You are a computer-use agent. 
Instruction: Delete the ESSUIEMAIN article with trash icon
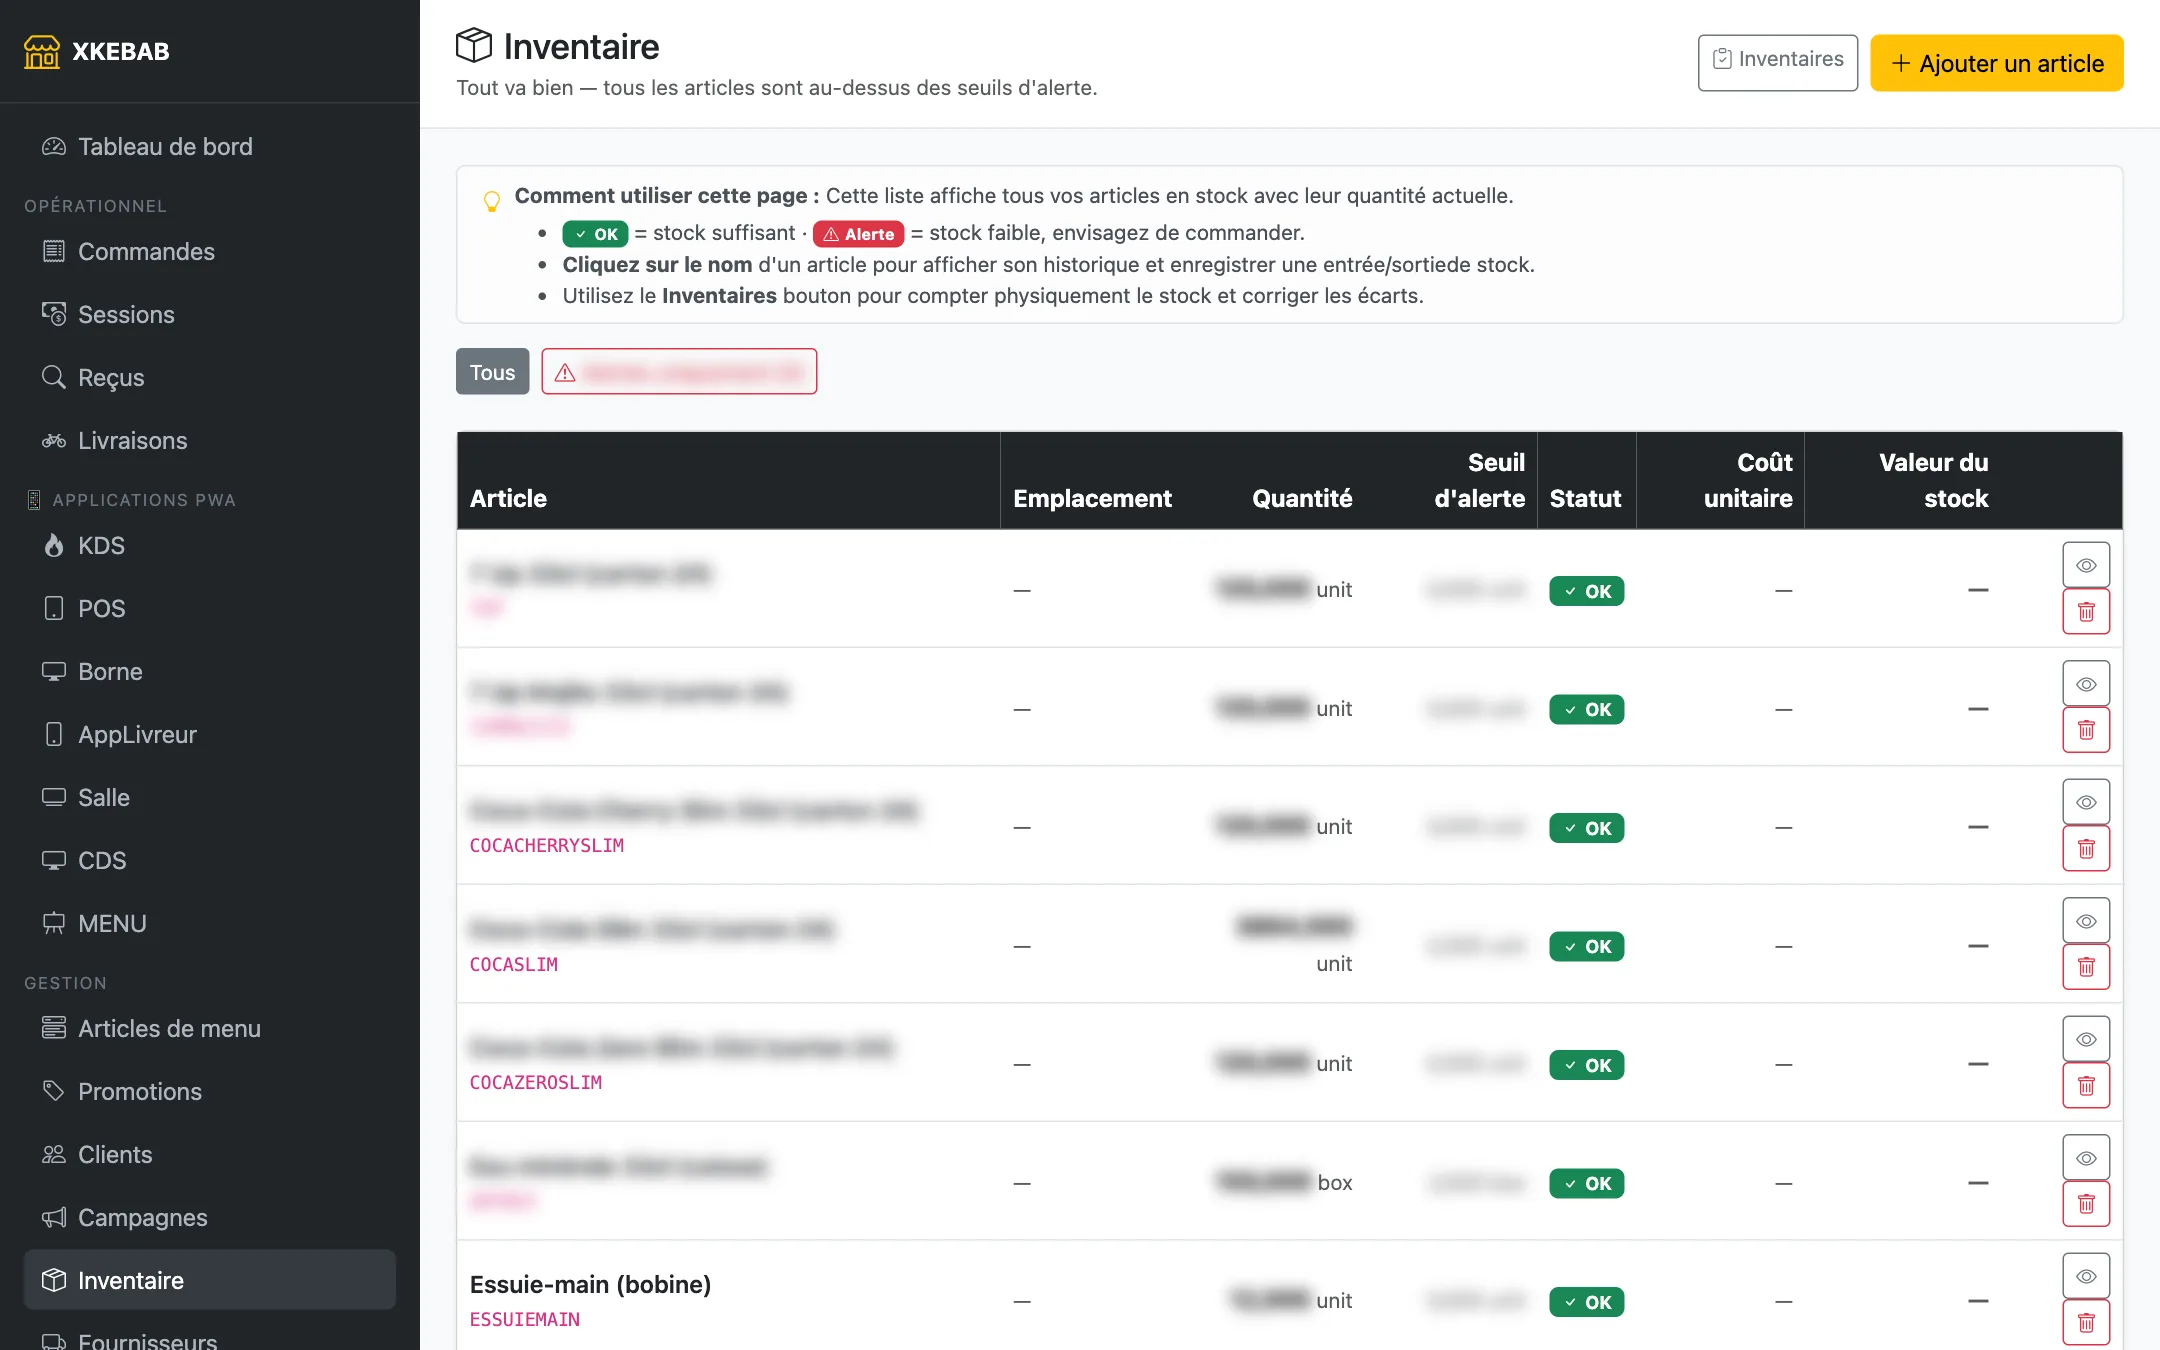pos(2086,1323)
